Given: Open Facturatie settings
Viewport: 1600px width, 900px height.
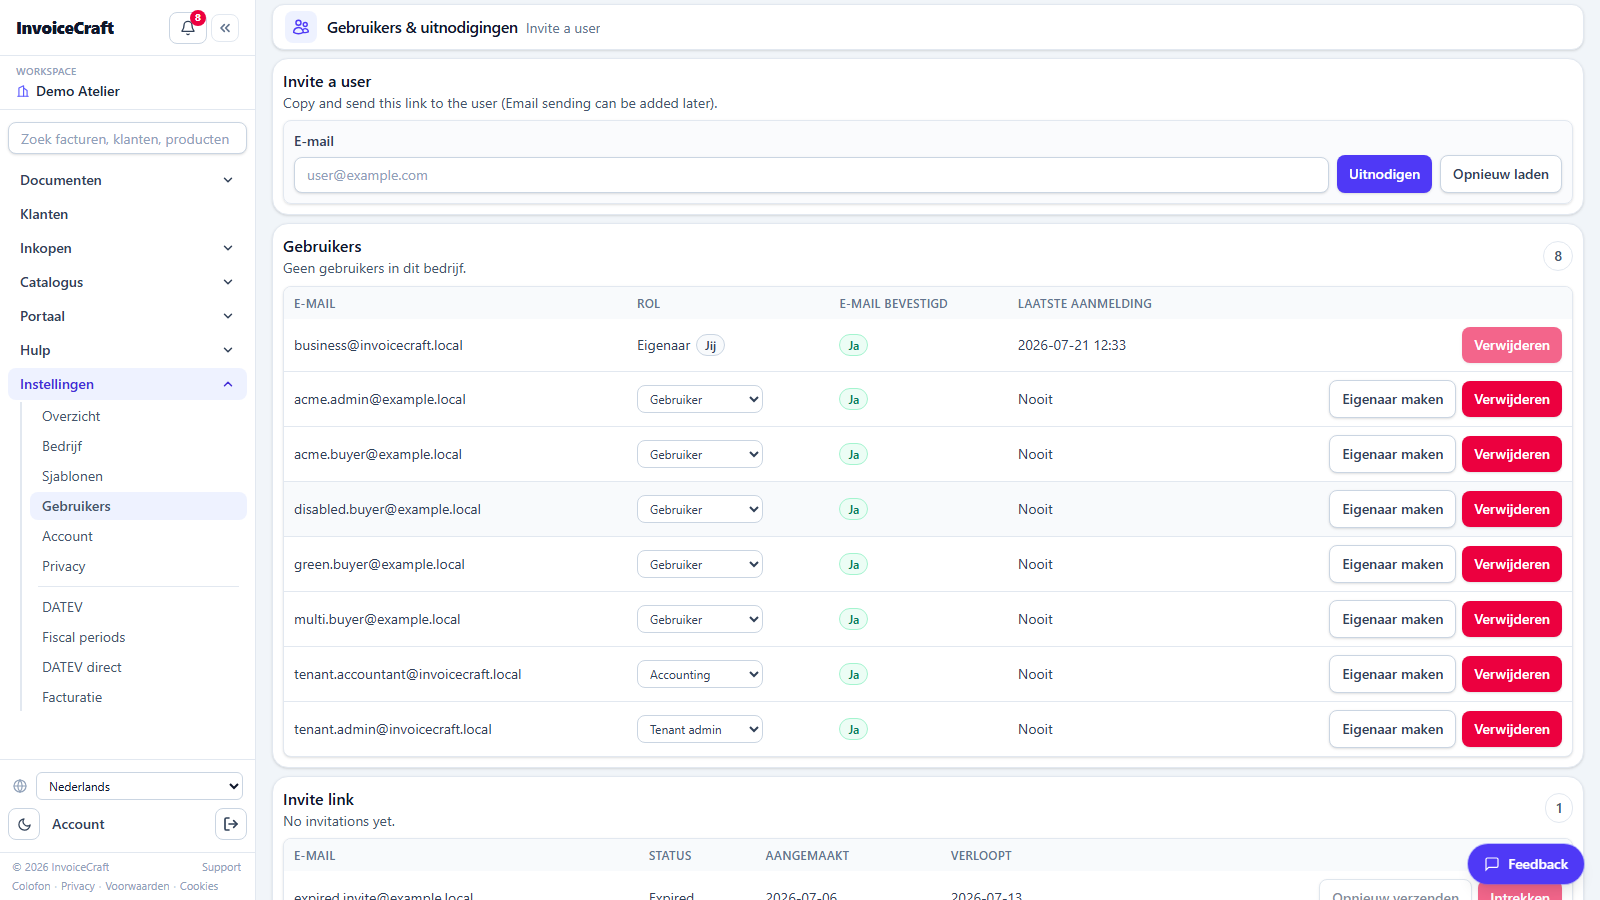Looking at the screenshot, I should pyautogui.click(x=138, y=697).
